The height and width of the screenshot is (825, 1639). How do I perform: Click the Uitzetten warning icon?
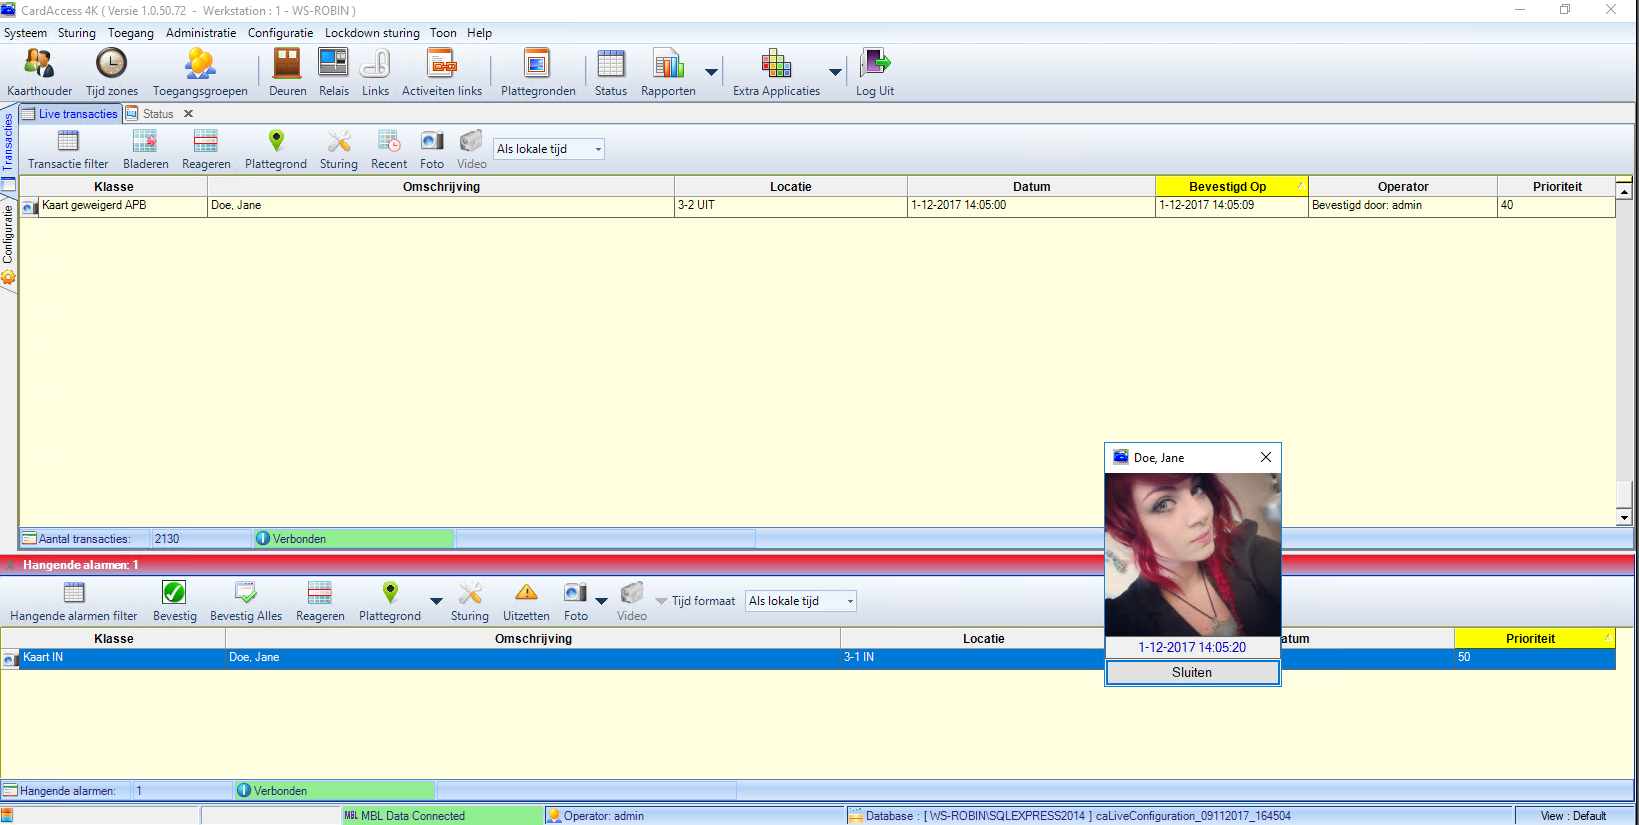tap(526, 593)
